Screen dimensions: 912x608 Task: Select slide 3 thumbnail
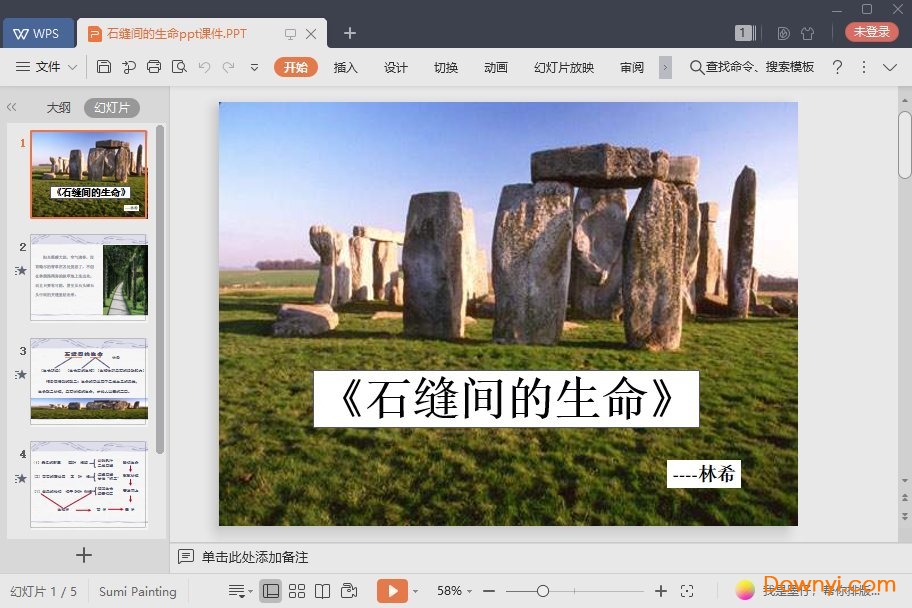pyautogui.click(x=89, y=380)
